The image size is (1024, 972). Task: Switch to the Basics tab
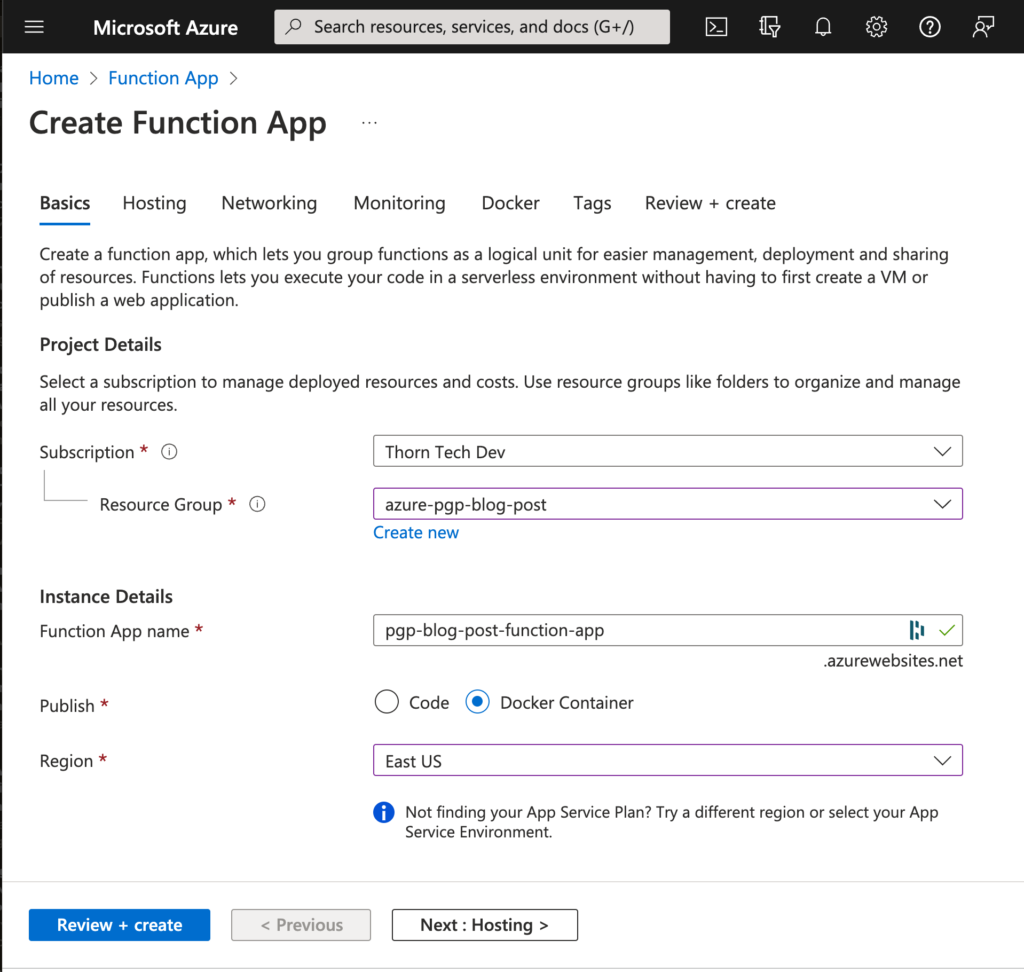(x=65, y=203)
